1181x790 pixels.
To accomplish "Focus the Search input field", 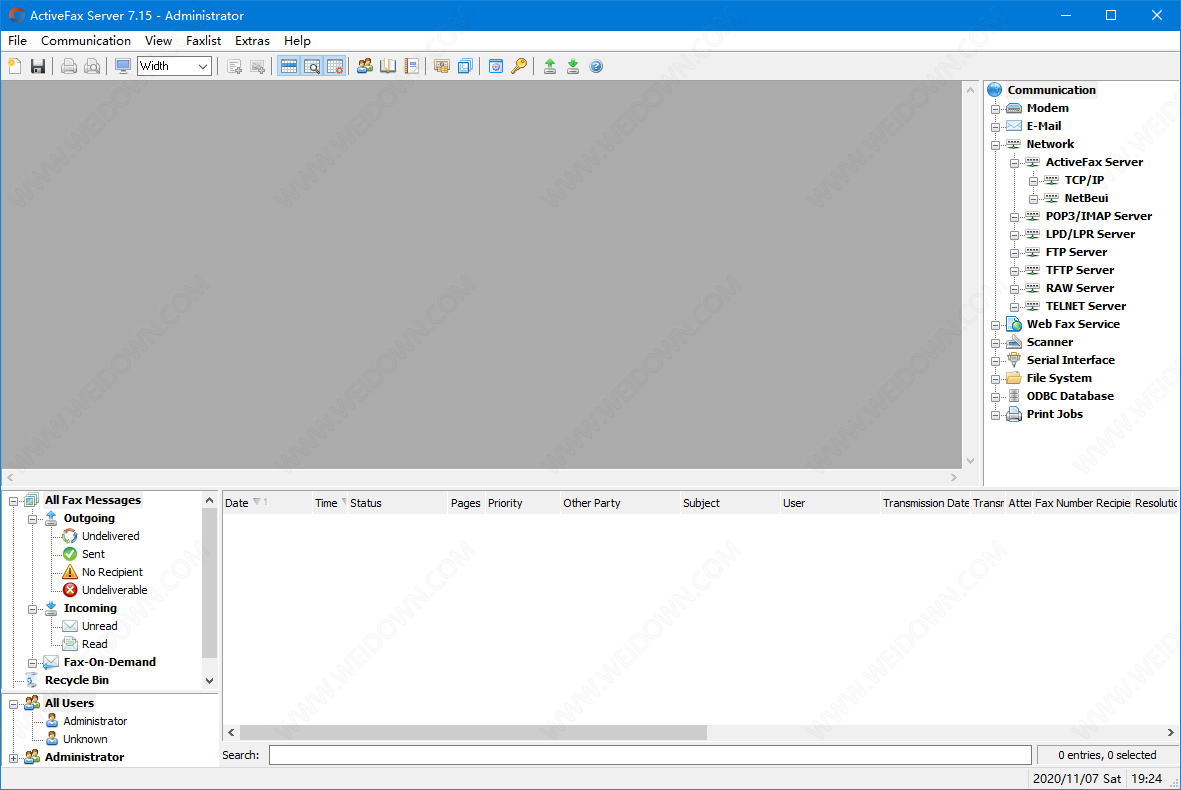I will (650, 755).
